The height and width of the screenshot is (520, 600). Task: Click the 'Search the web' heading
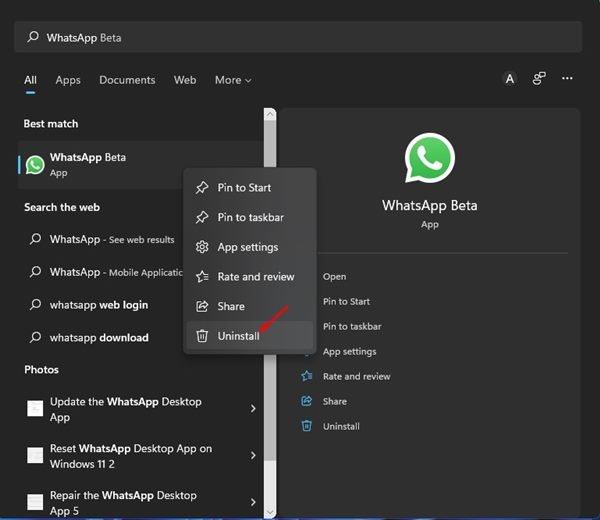coord(62,207)
